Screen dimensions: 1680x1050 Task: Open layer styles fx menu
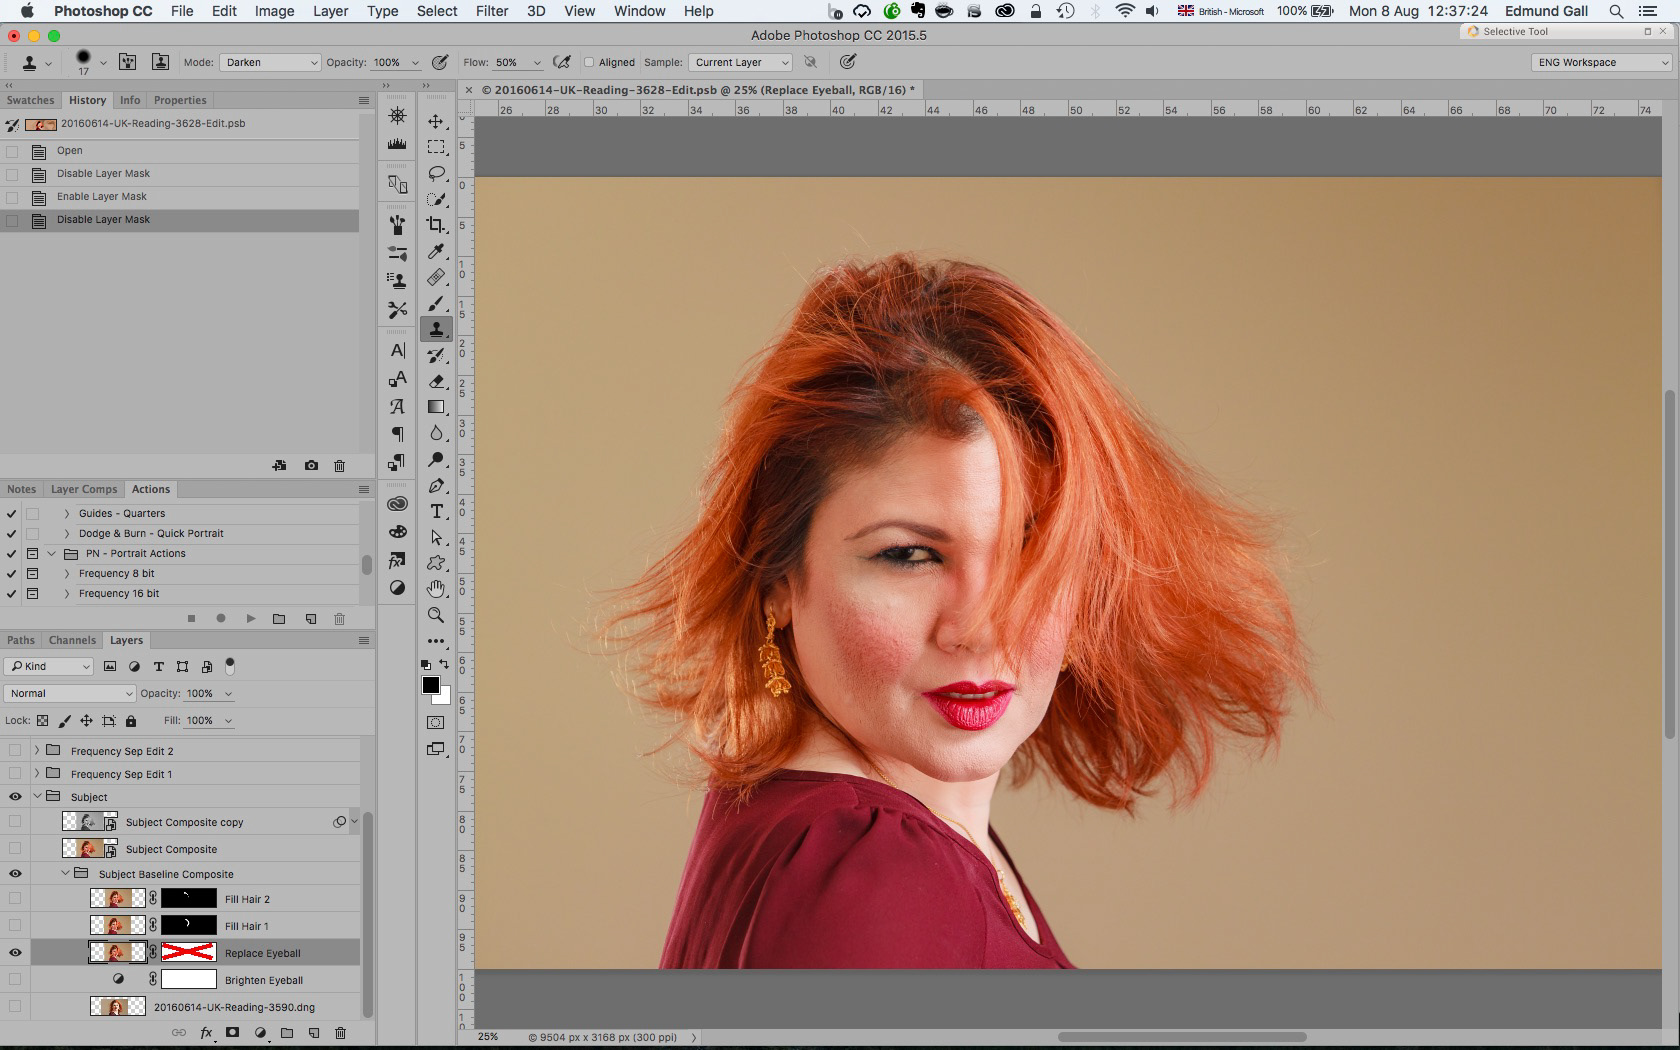coord(206,1033)
